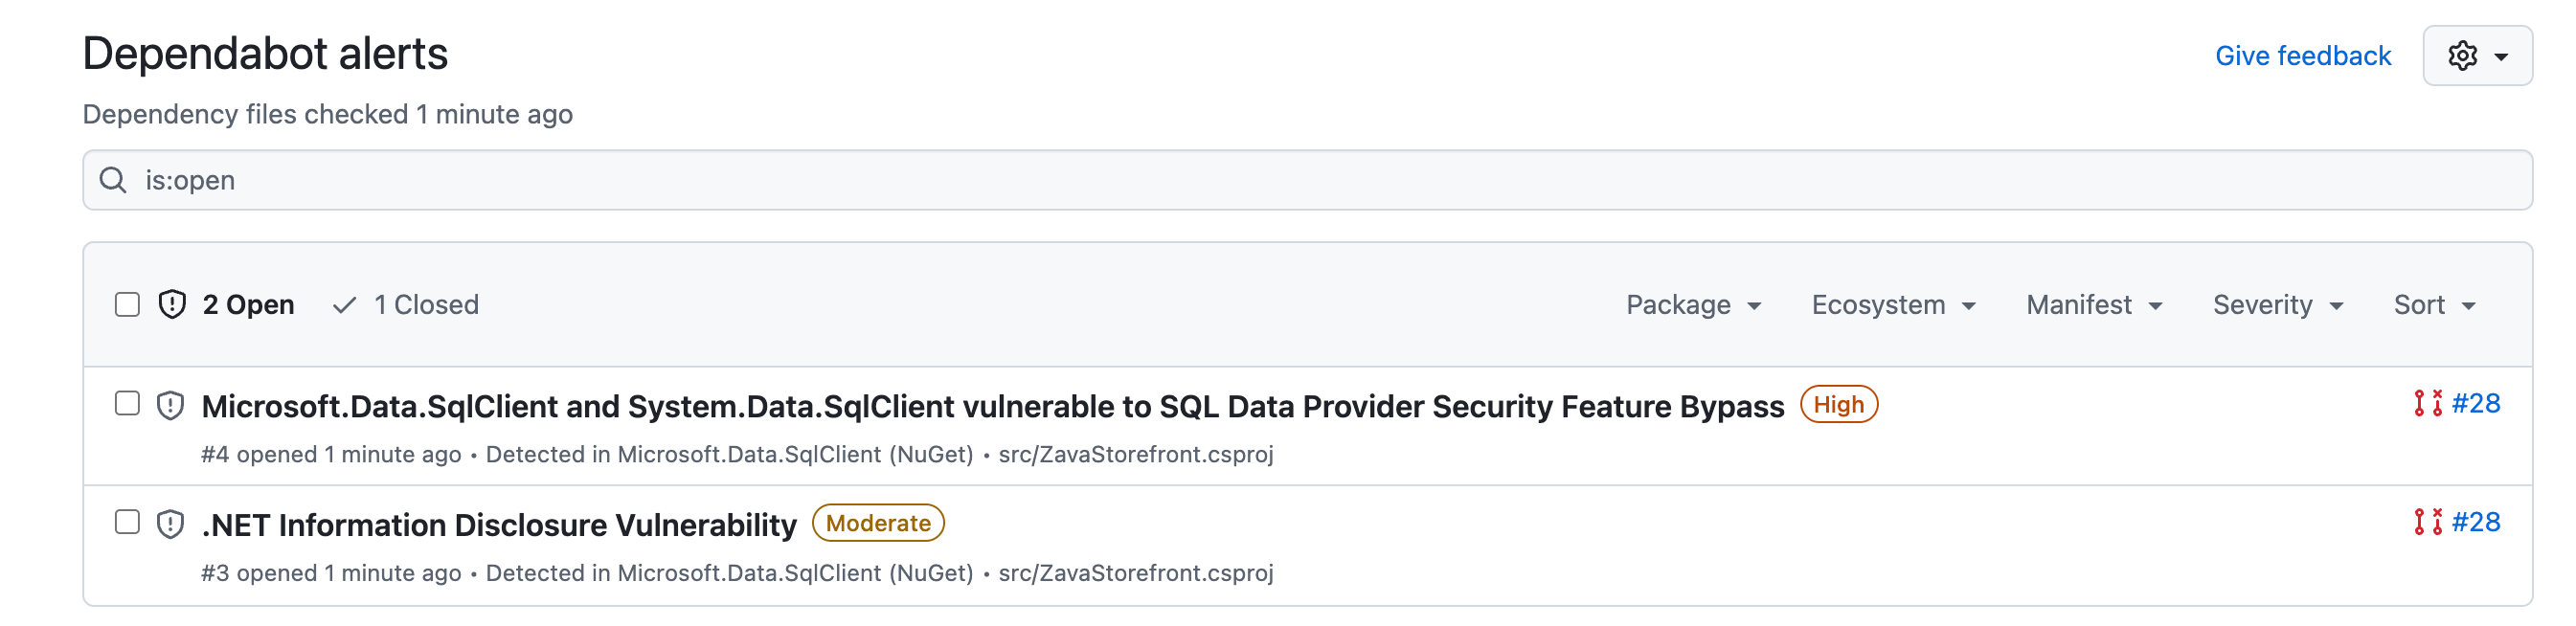2576x626 pixels.
Task: Show the 2 Open alerts tab
Action: pos(247,305)
